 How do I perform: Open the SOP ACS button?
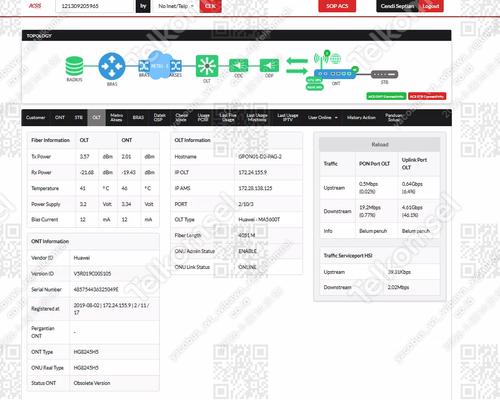tap(337, 6)
